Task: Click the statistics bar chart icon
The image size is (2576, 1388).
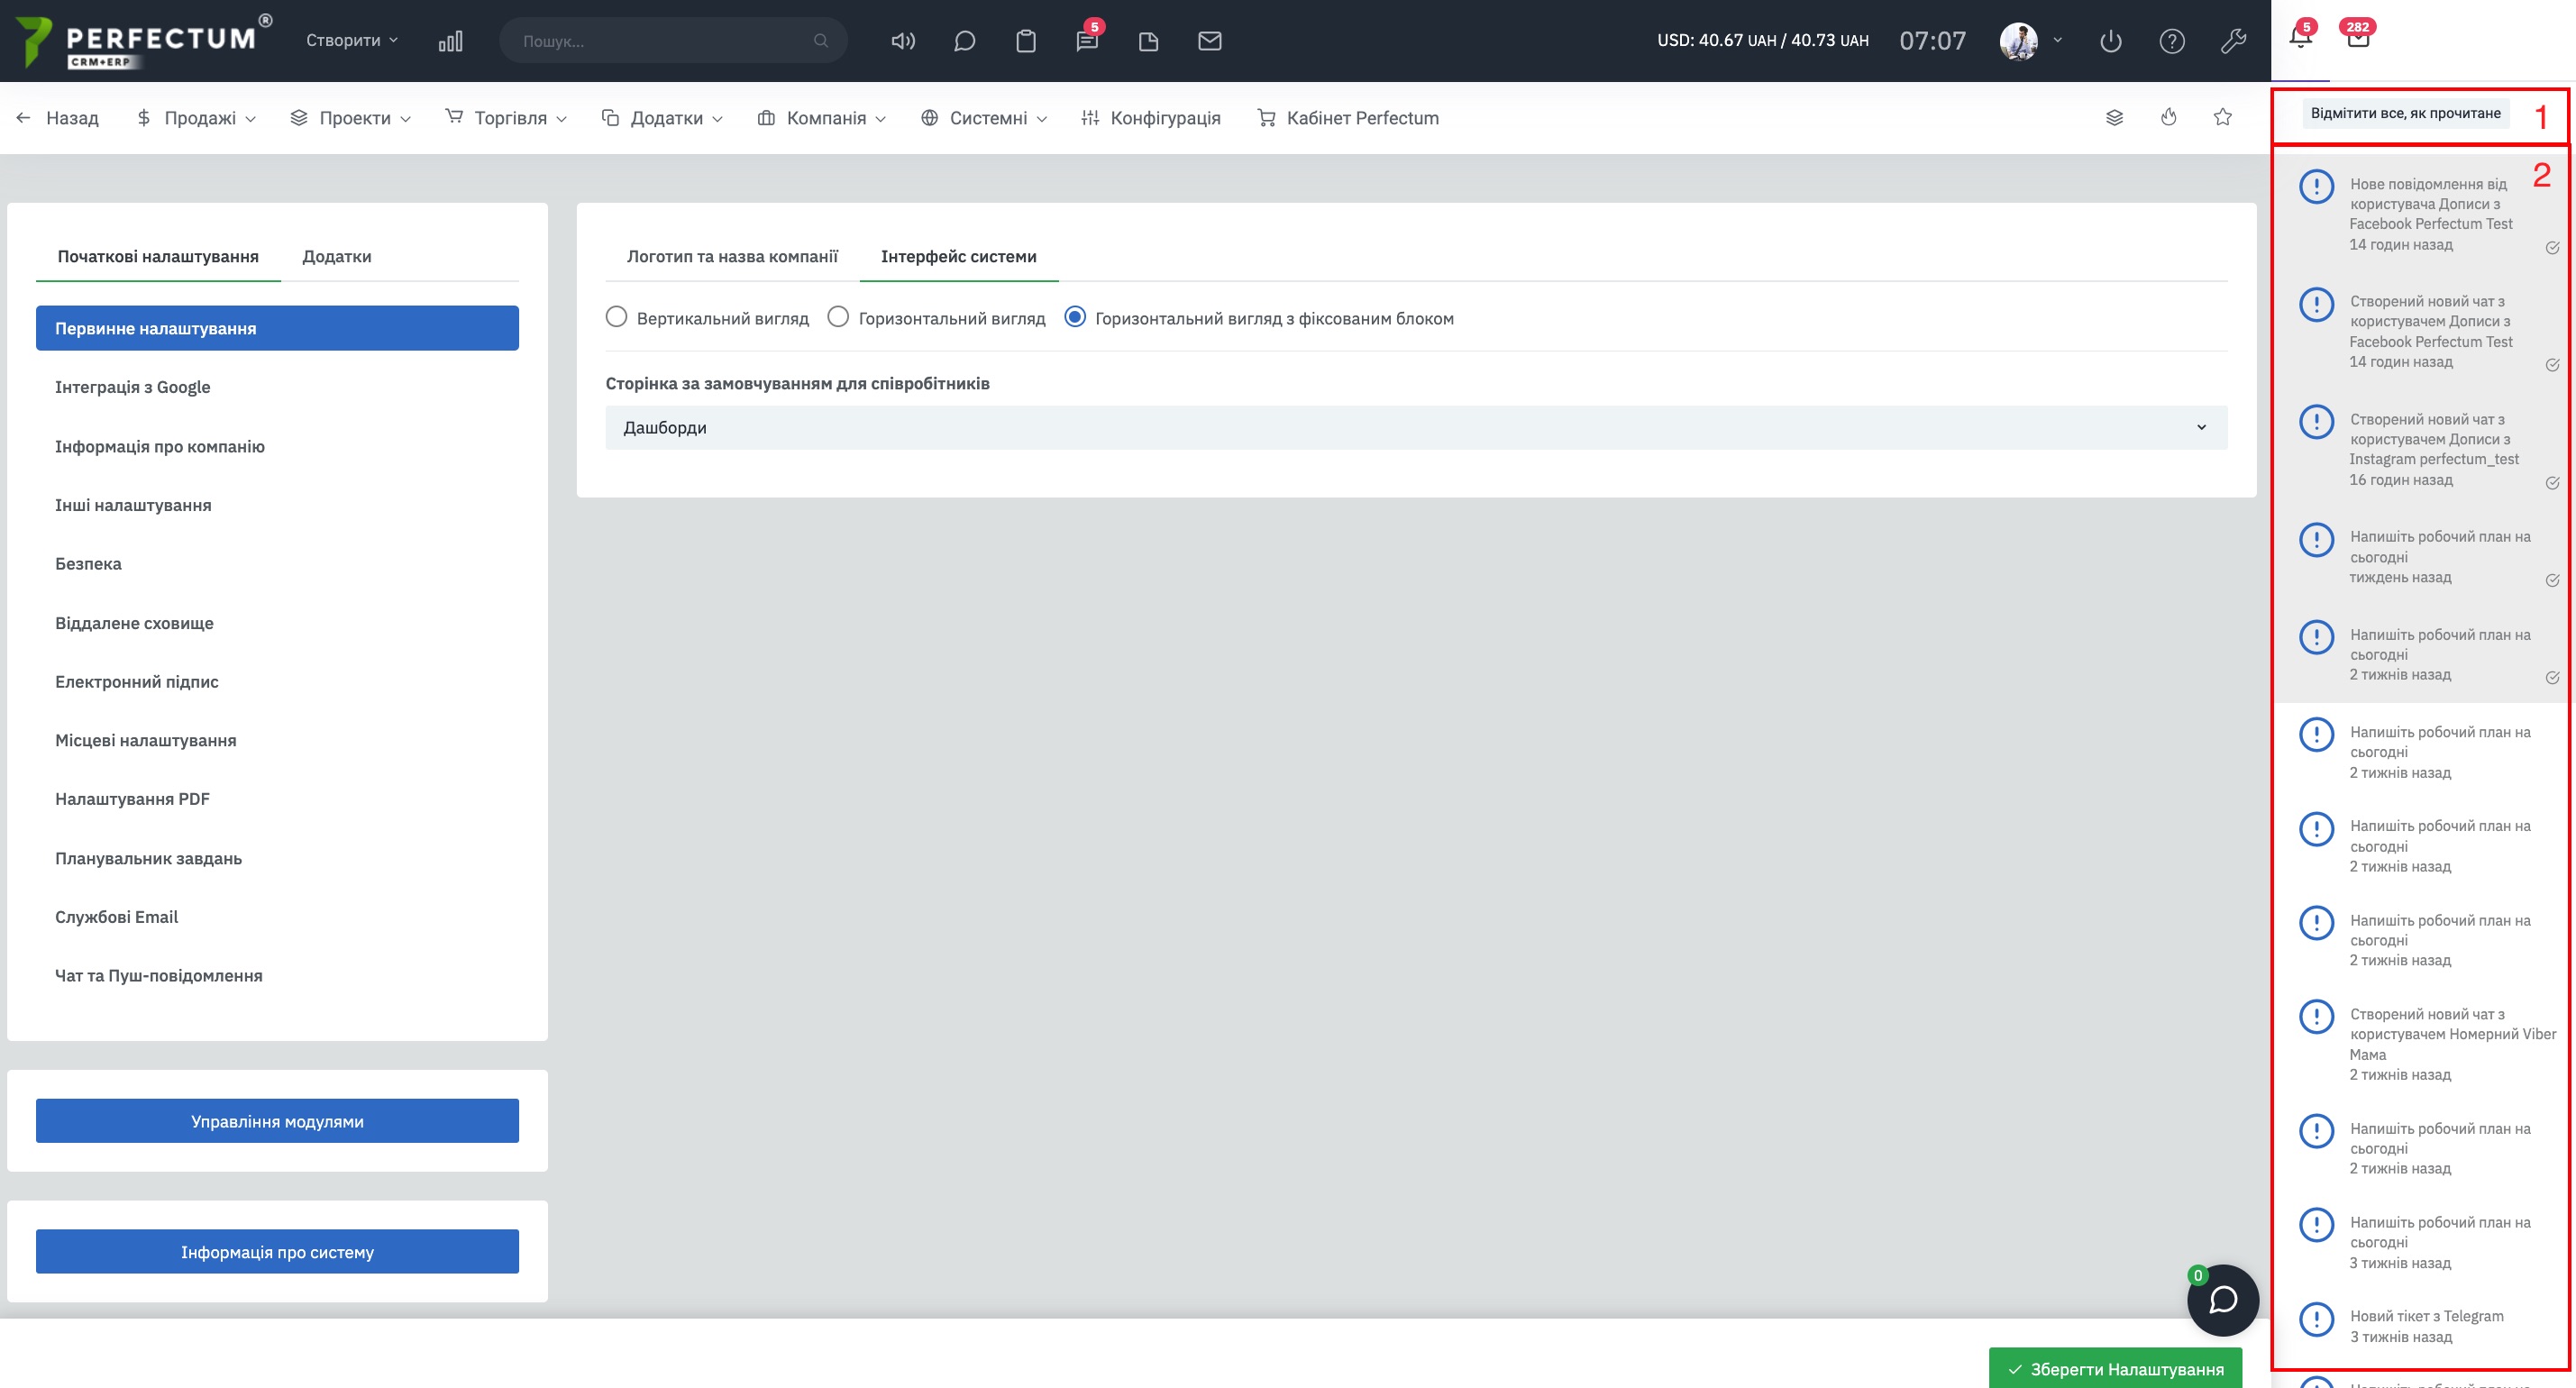Action: tap(450, 41)
